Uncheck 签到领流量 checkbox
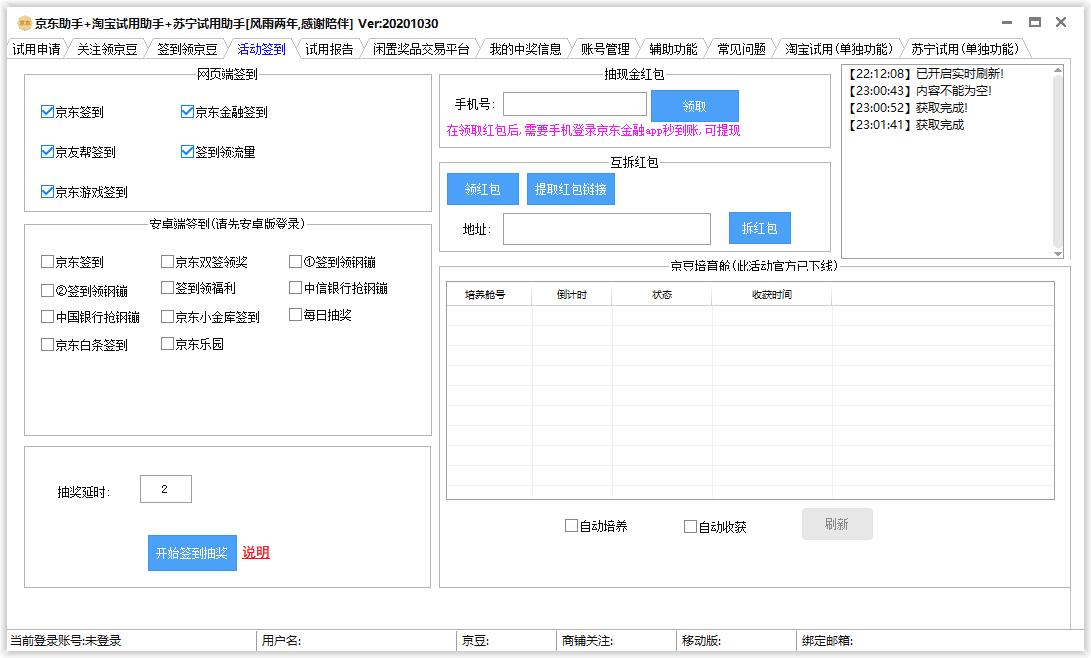The width and height of the screenshot is (1091, 658). pyautogui.click(x=187, y=151)
